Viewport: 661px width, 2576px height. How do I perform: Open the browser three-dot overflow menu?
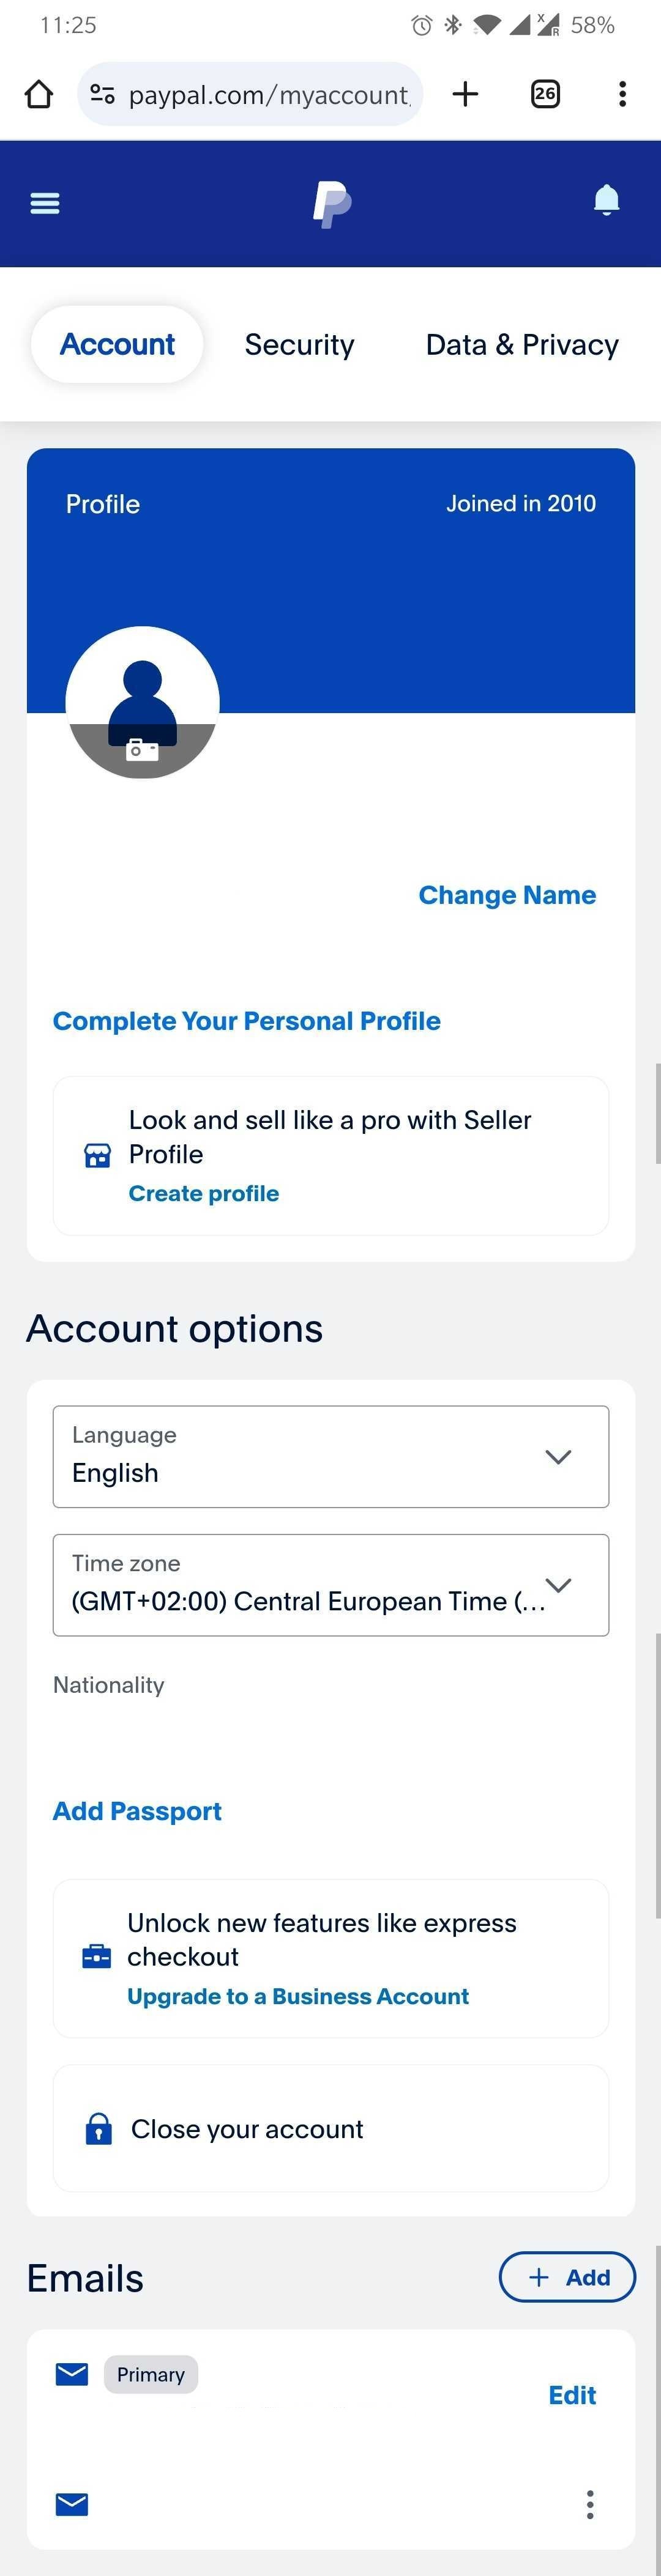click(x=622, y=95)
